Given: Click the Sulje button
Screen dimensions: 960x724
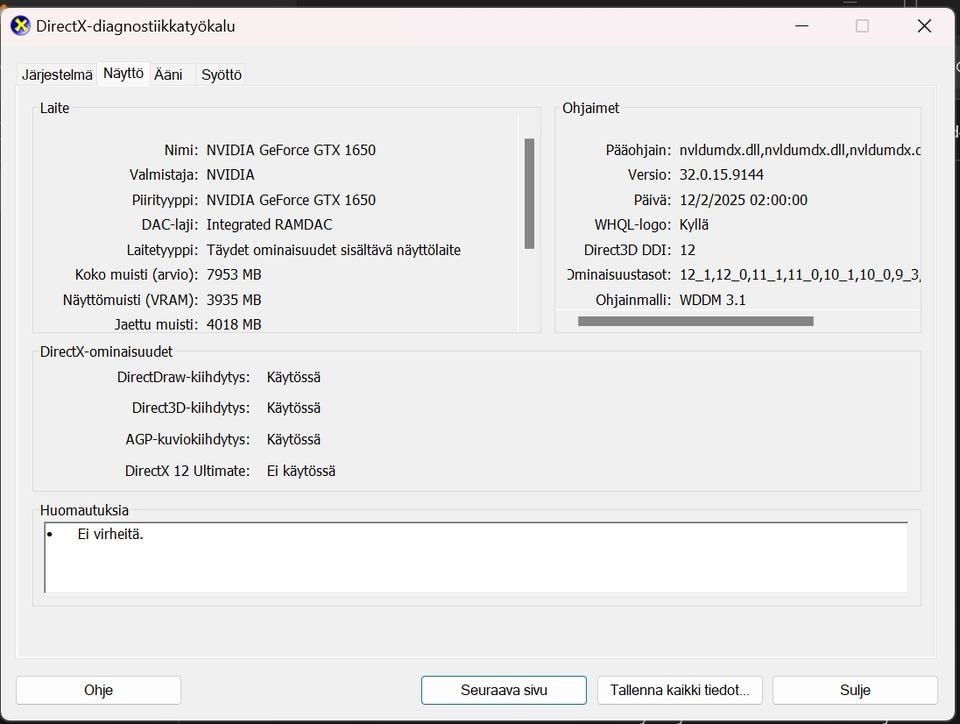Looking at the screenshot, I should point(855,690).
